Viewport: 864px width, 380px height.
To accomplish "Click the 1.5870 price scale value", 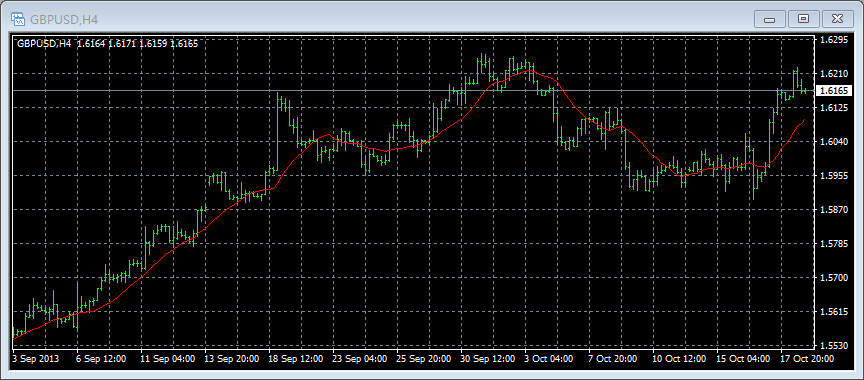I will [x=833, y=210].
